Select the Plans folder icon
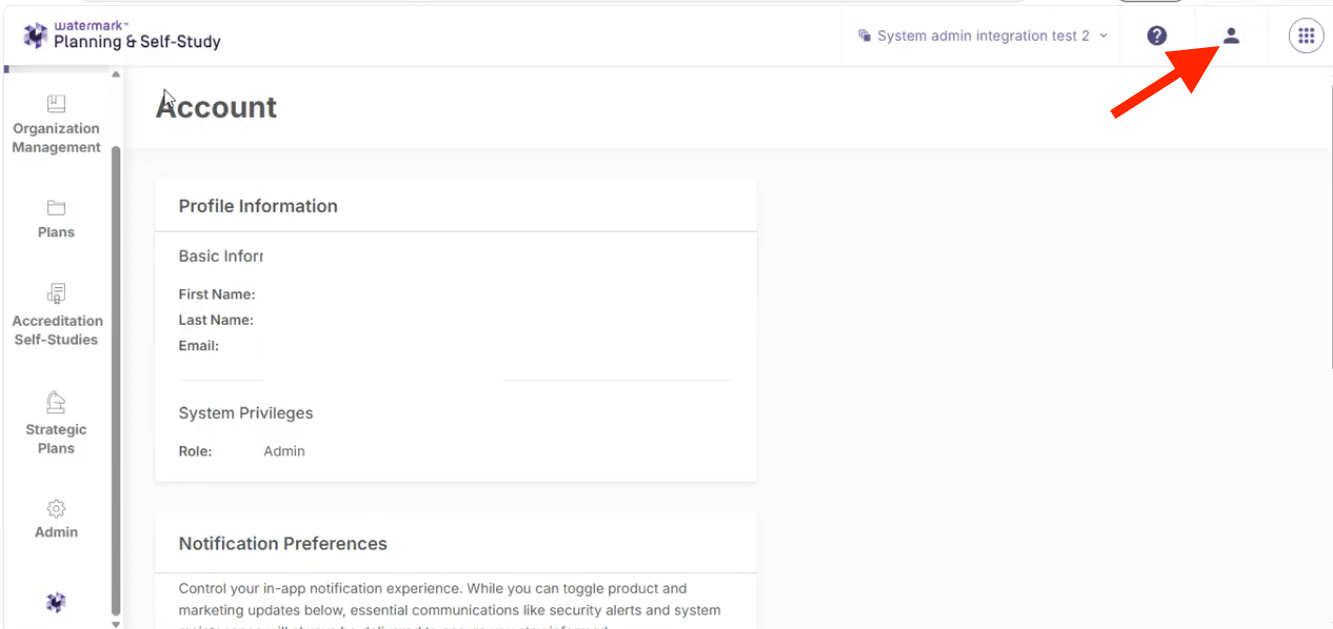The height and width of the screenshot is (629, 1333). (56, 208)
